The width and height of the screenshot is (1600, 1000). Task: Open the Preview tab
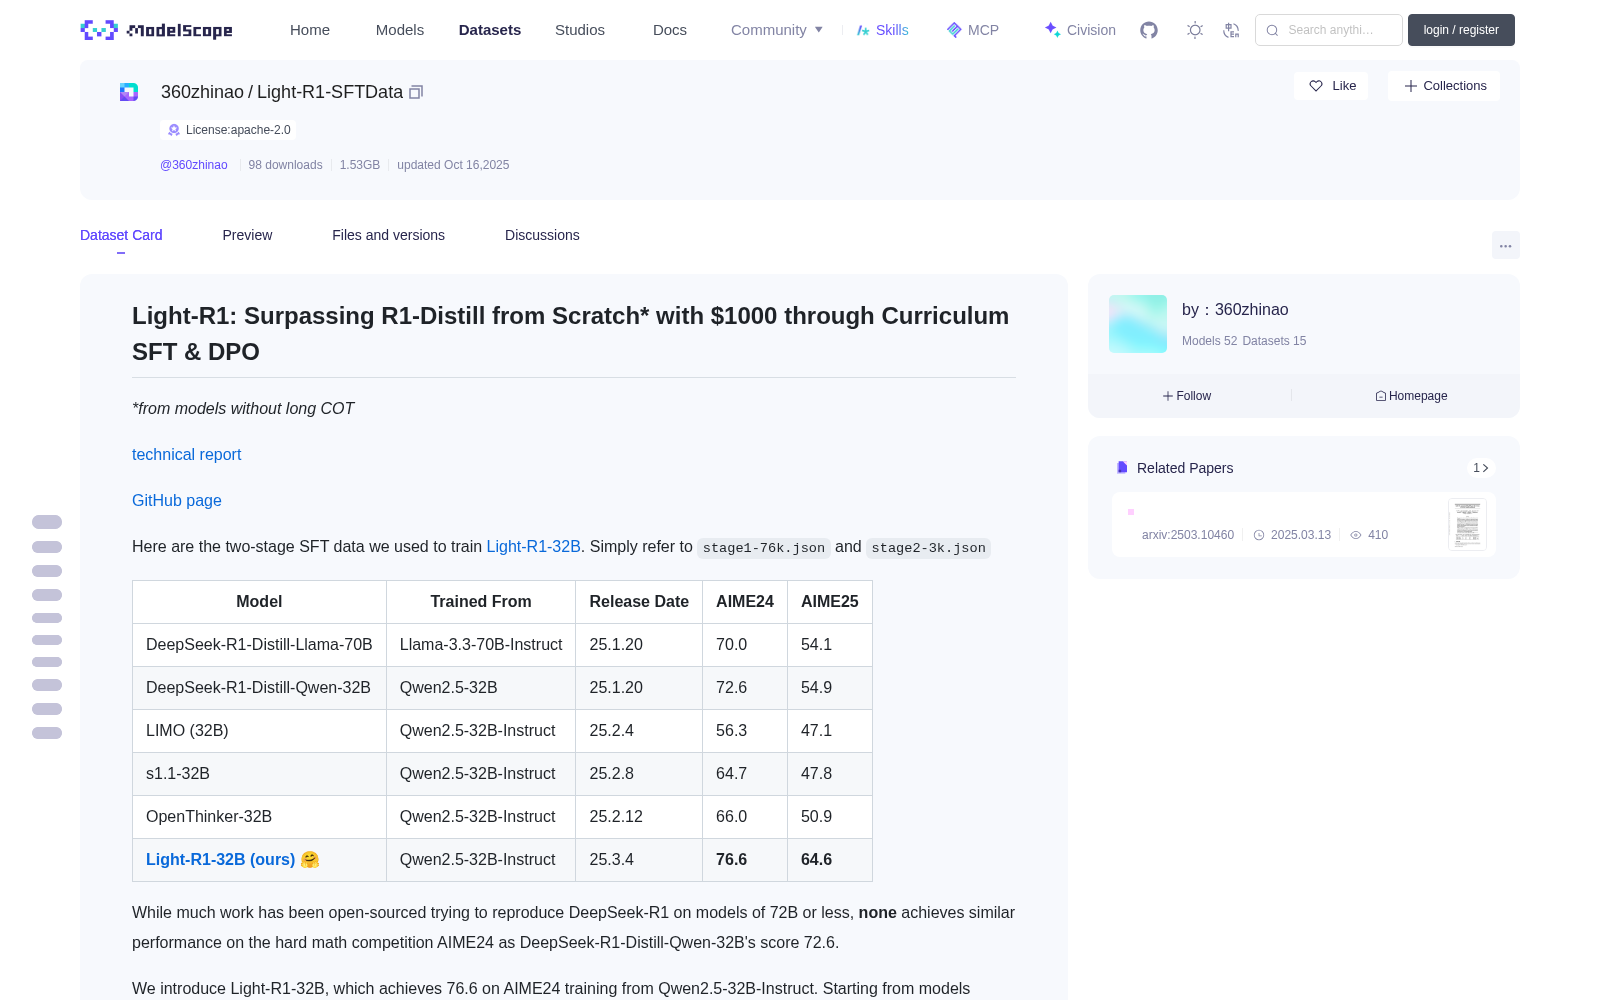click(247, 235)
